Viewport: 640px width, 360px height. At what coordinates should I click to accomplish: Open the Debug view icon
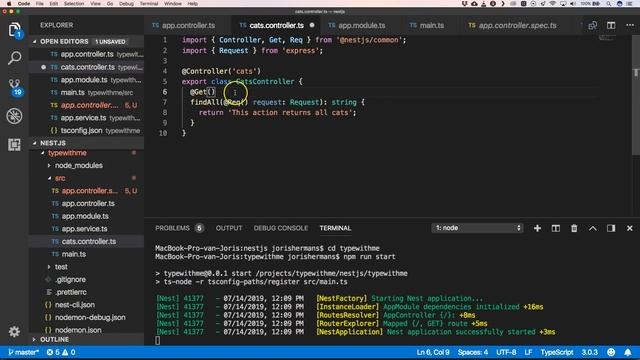pos(14,116)
